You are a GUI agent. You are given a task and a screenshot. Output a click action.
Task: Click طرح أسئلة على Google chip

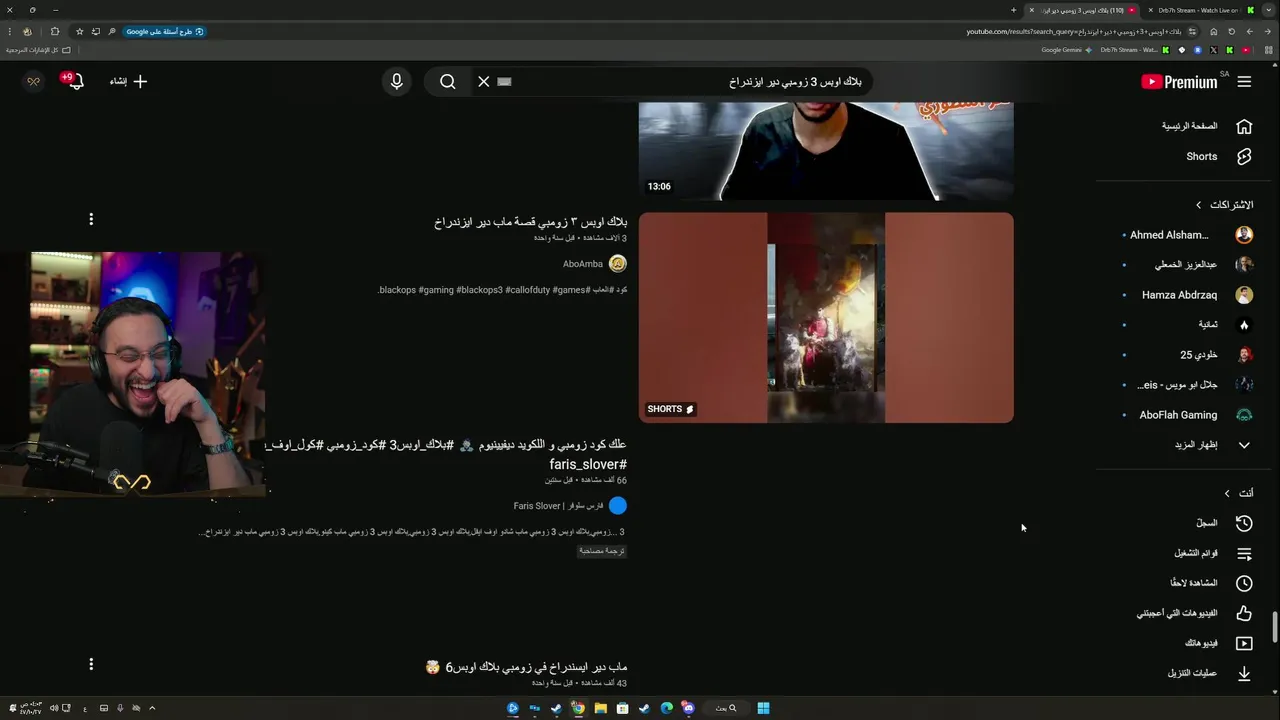tap(165, 32)
